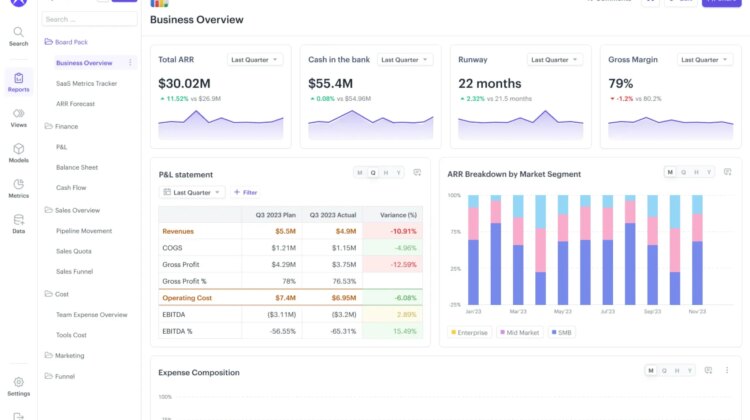Set Expense Composition to monthly (M)

point(651,371)
